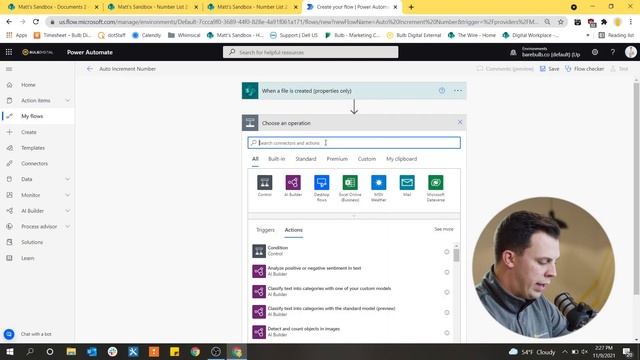Viewport: 640px width, 360px height.
Task: Expand the Process advisor nav group
Action: click(x=68, y=227)
